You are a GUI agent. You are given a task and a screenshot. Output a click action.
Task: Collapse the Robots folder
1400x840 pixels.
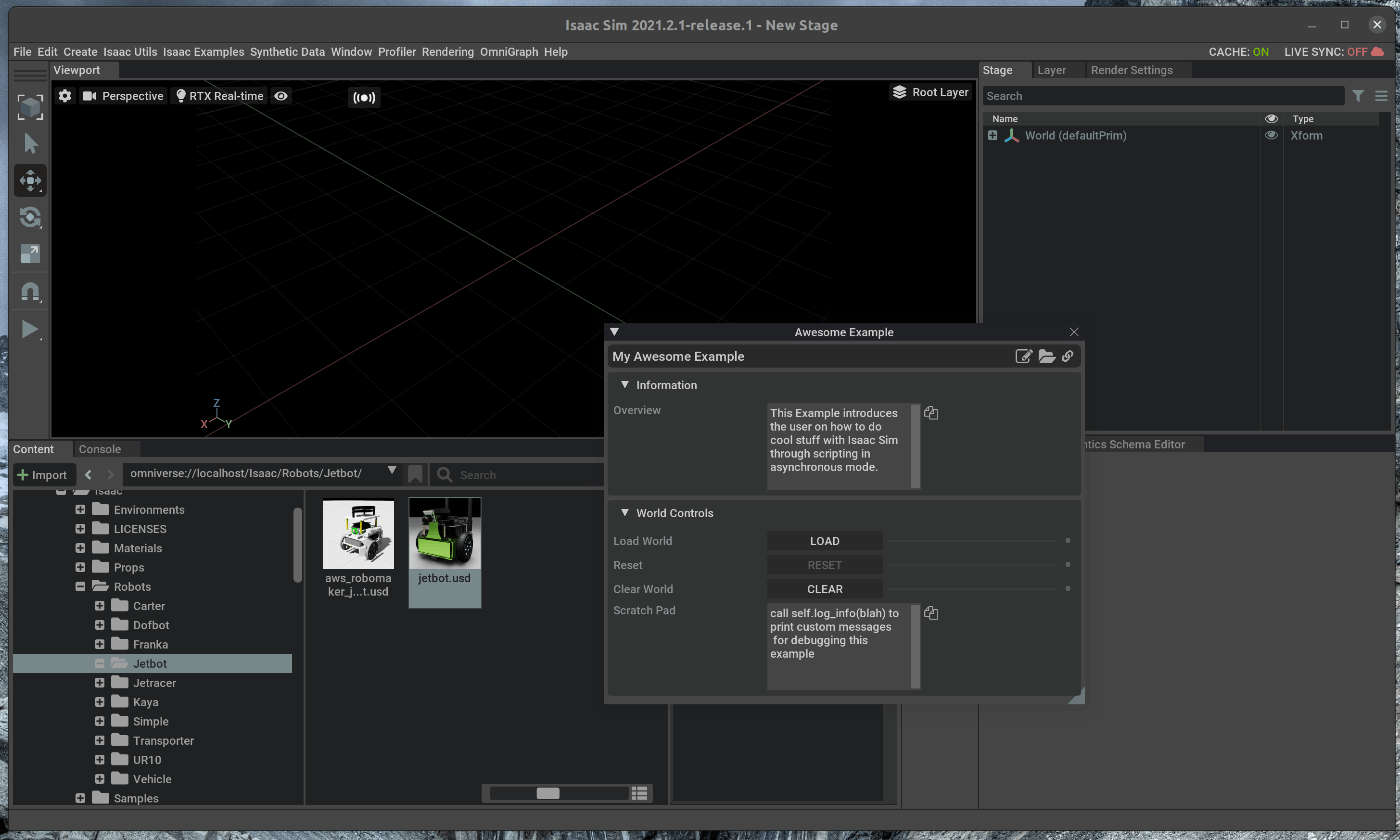(x=80, y=587)
